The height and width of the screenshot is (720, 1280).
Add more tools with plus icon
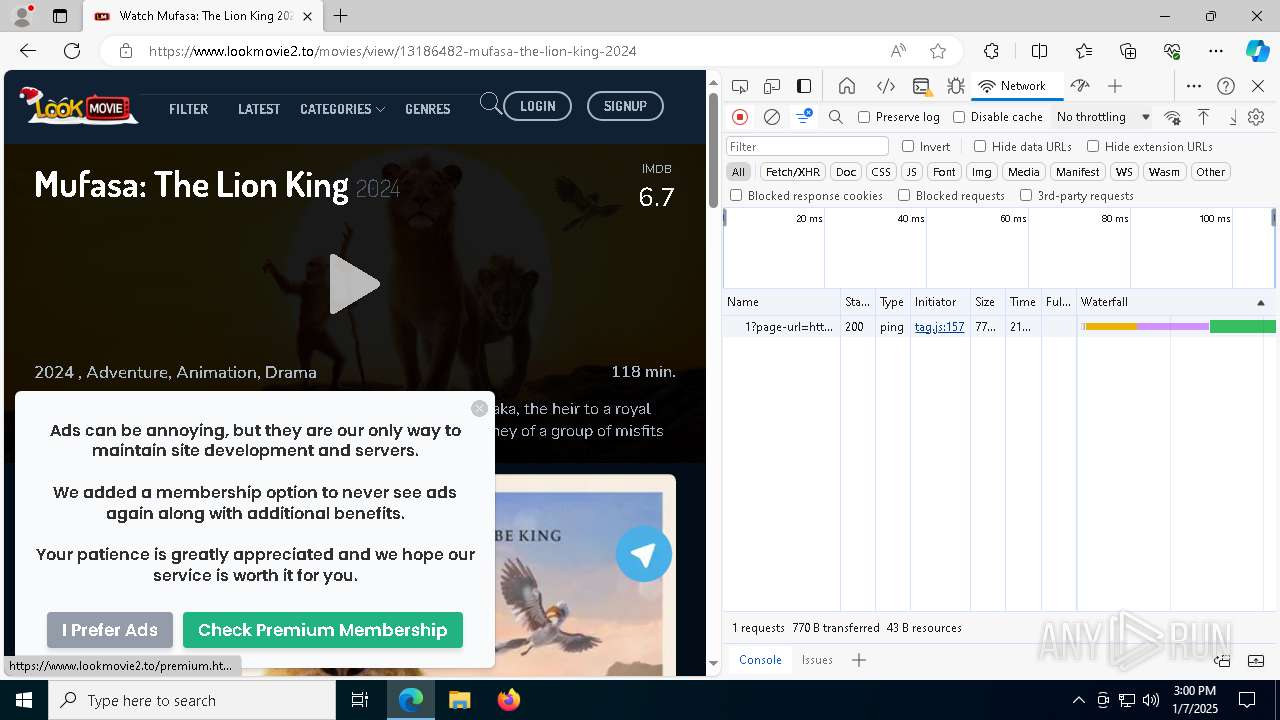click(x=1115, y=86)
